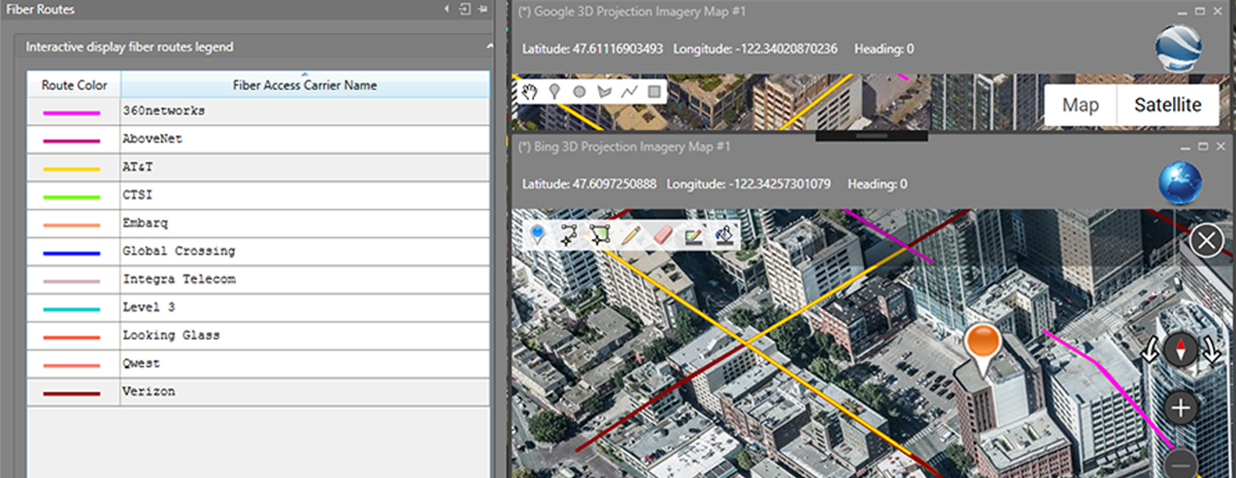Open the Fiber Routes panel left arrow menu
This screenshot has width=1236, height=478.
tap(447, 9)
